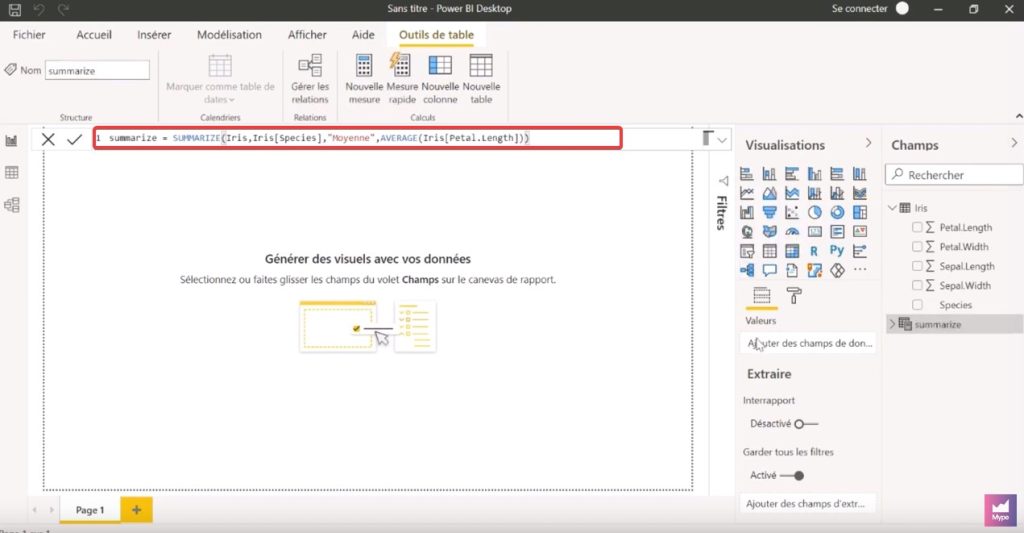Viewport: 1024px width, 533px height.
Task: Open the Afficher tab
Action: 307,35
